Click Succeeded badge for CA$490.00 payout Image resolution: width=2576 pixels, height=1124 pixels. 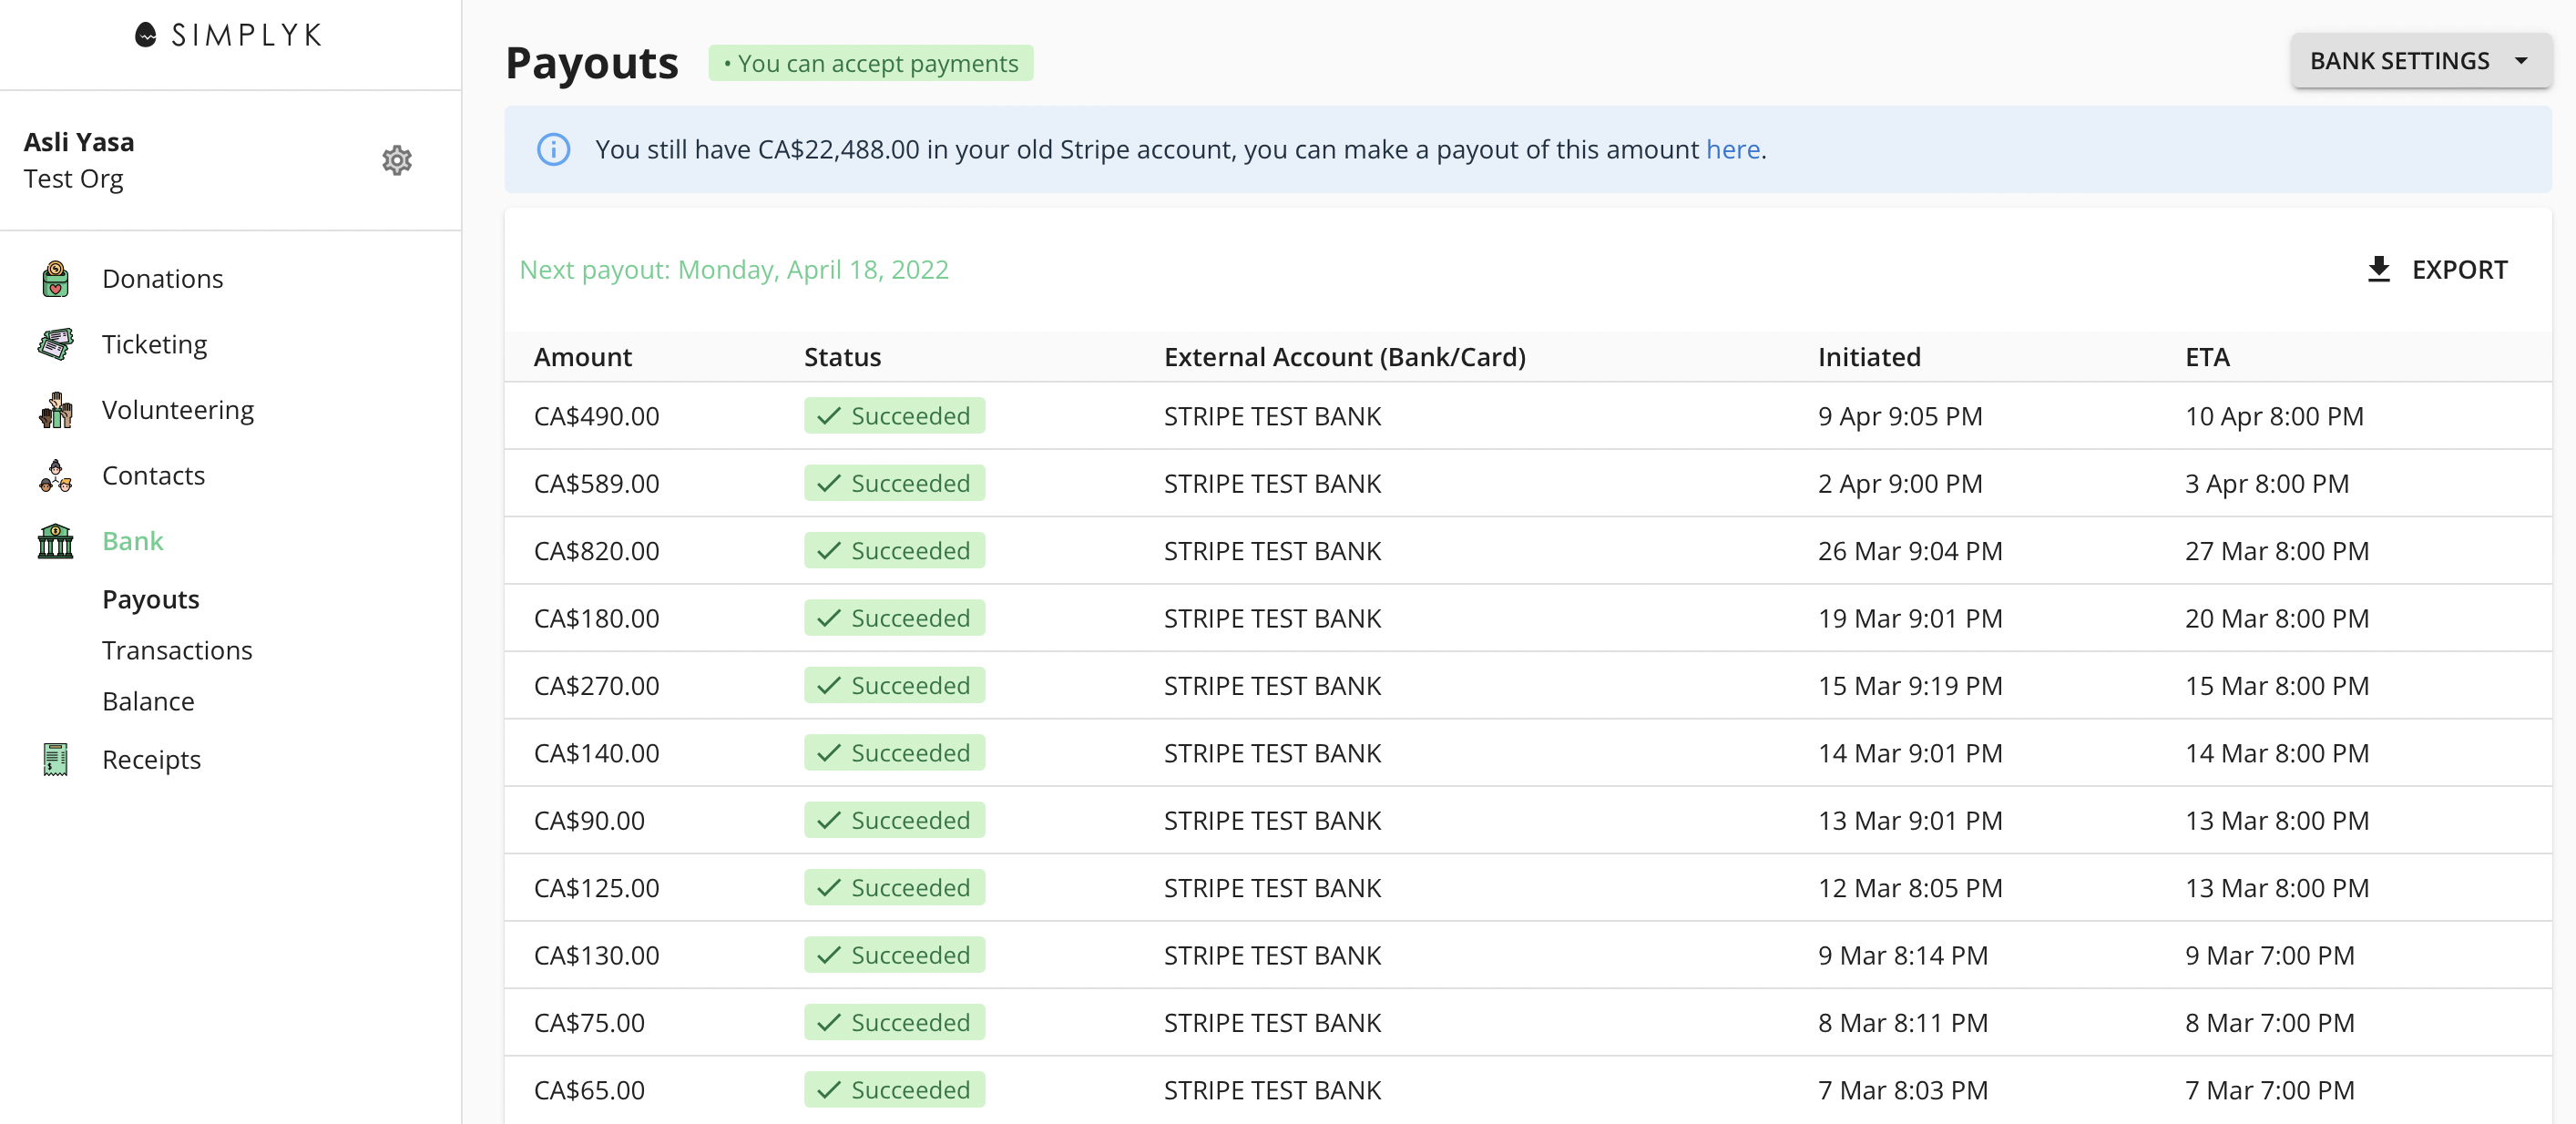pyautogui.click(x=894, y=416)
